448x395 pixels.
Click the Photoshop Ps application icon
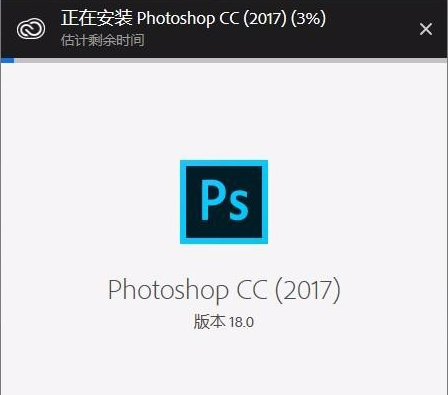(x=224, y=202)
